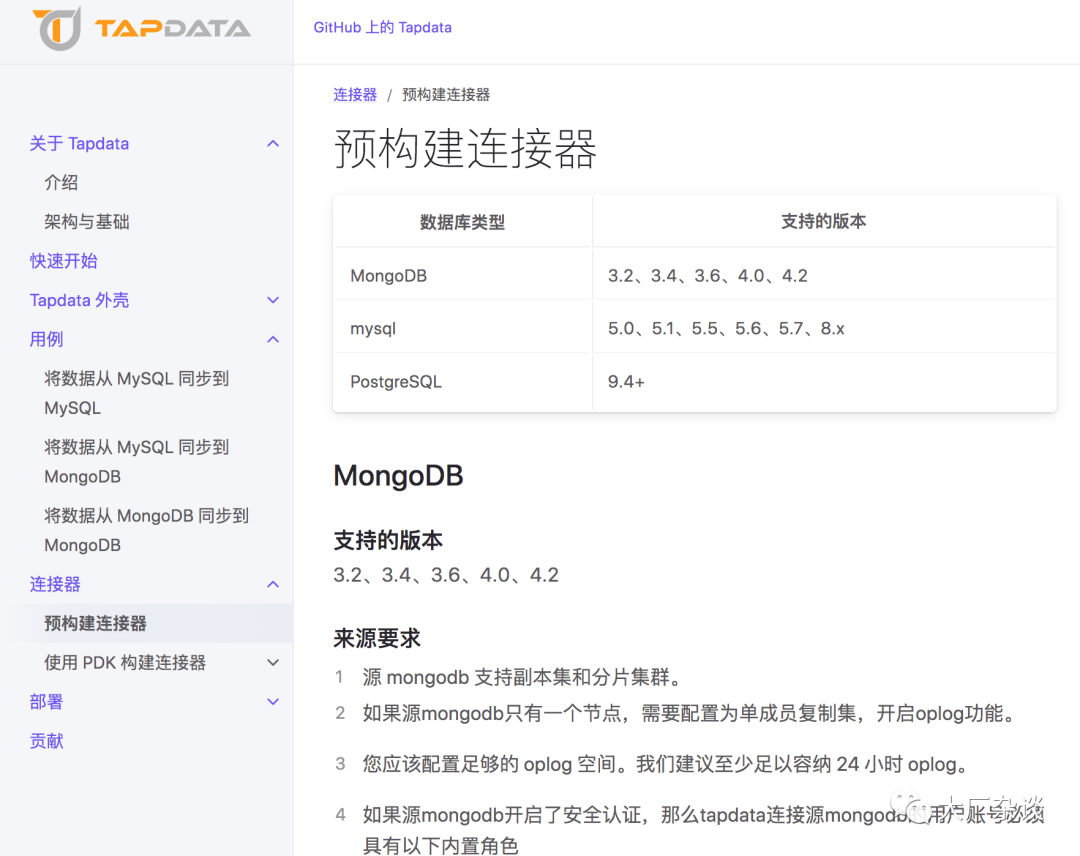The image size is (1080, 856).
Task: Click the 来源要求 heading
Action: (x=377, y=638)
